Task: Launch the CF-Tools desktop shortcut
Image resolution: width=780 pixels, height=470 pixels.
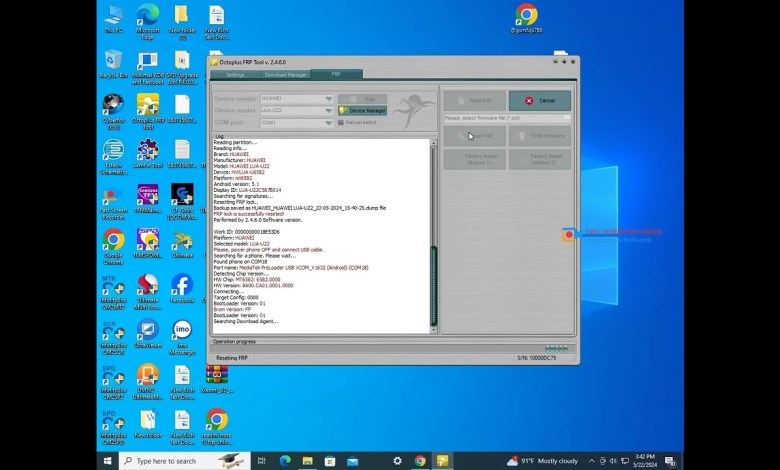Action: click(182, 201)
